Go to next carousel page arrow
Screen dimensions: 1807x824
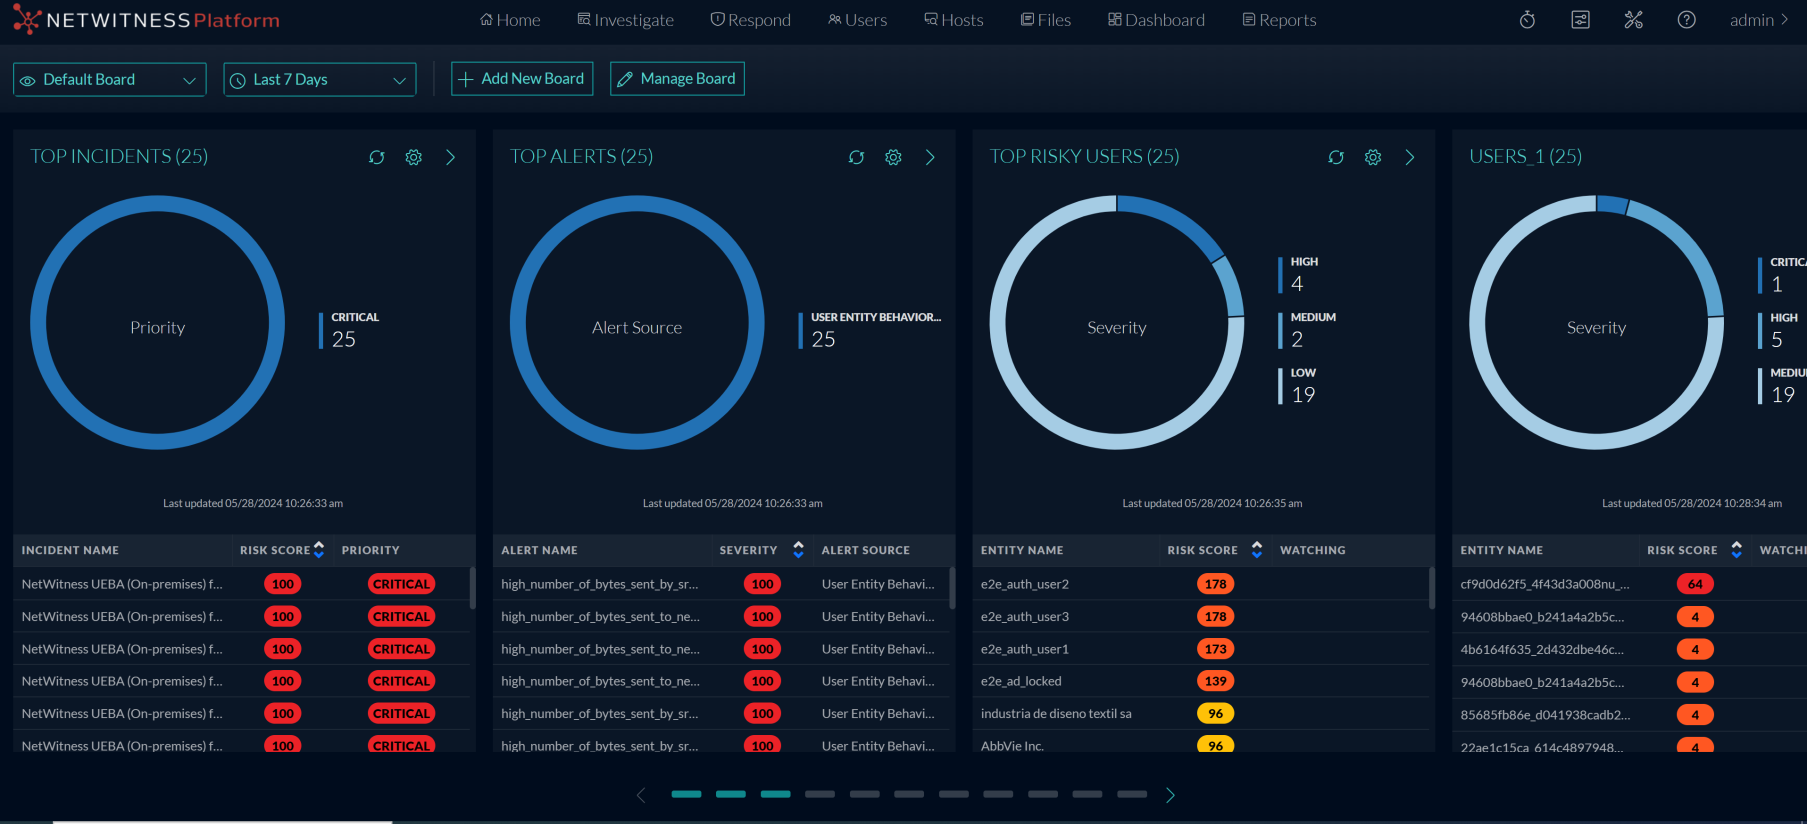(1170, 795)
